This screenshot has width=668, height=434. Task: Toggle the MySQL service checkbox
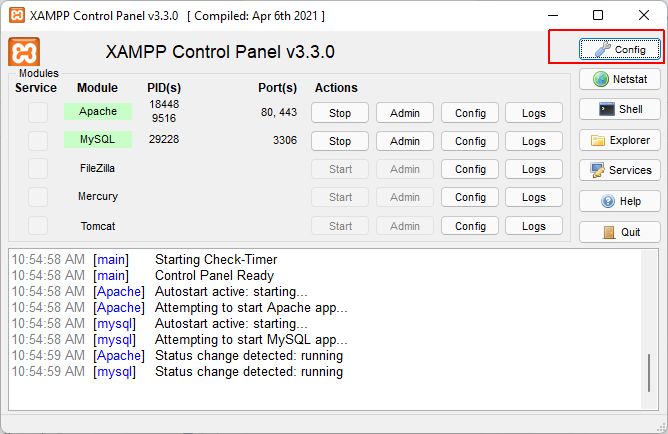(x=38, y=141)
